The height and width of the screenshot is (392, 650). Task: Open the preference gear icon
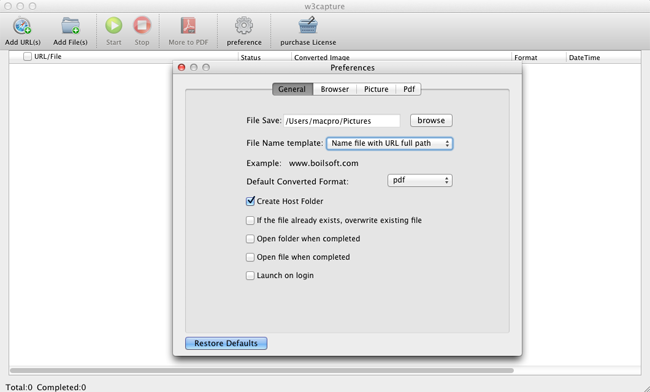click(244, 25)
